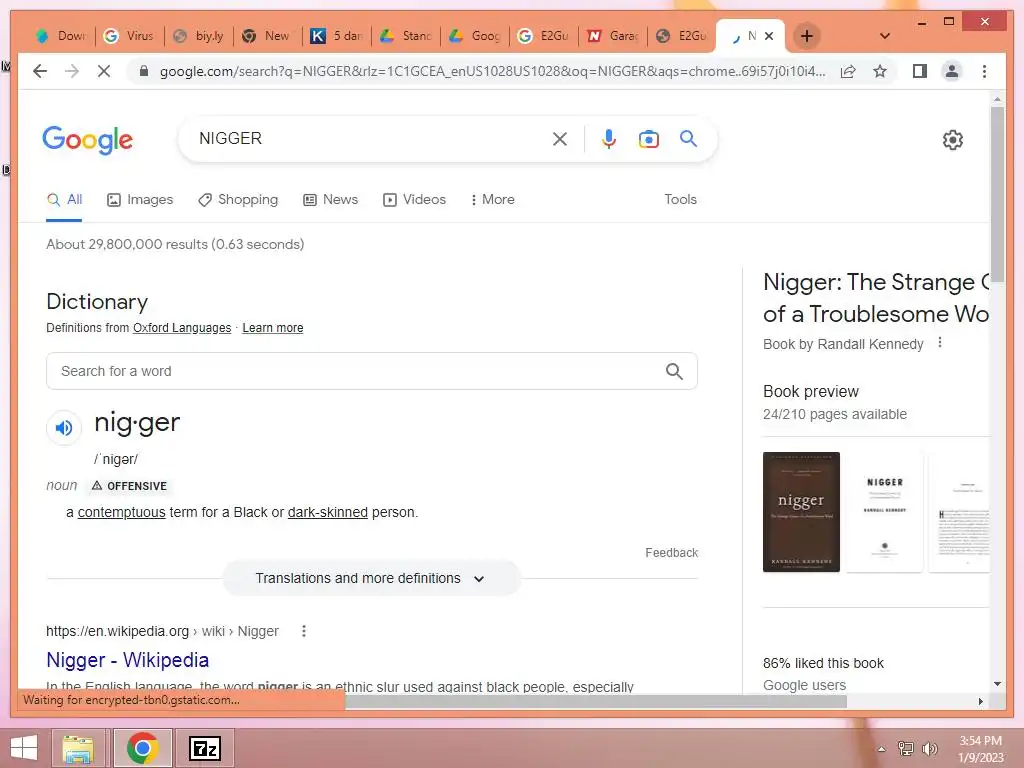This screenshot has width=1024, height=768.
Task: Open the More search filters menu
Action: coord(492,199)
